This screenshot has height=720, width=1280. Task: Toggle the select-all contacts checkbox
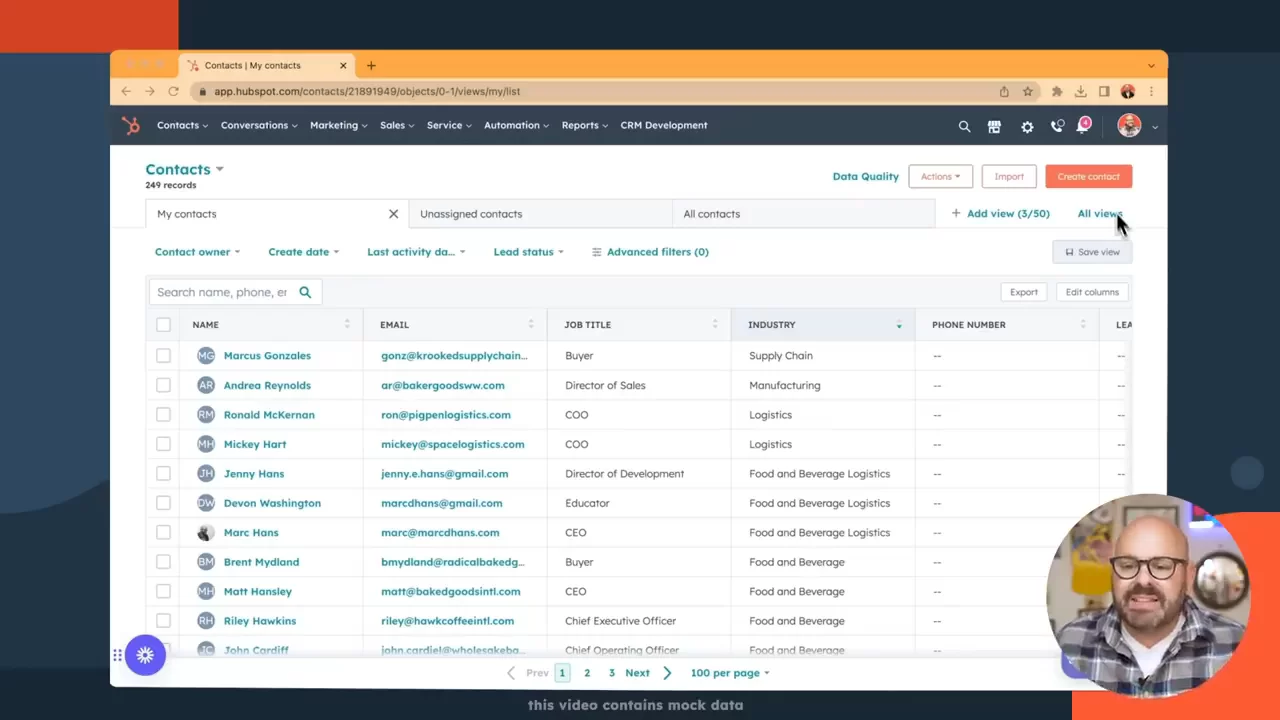(x=163, y=325)
